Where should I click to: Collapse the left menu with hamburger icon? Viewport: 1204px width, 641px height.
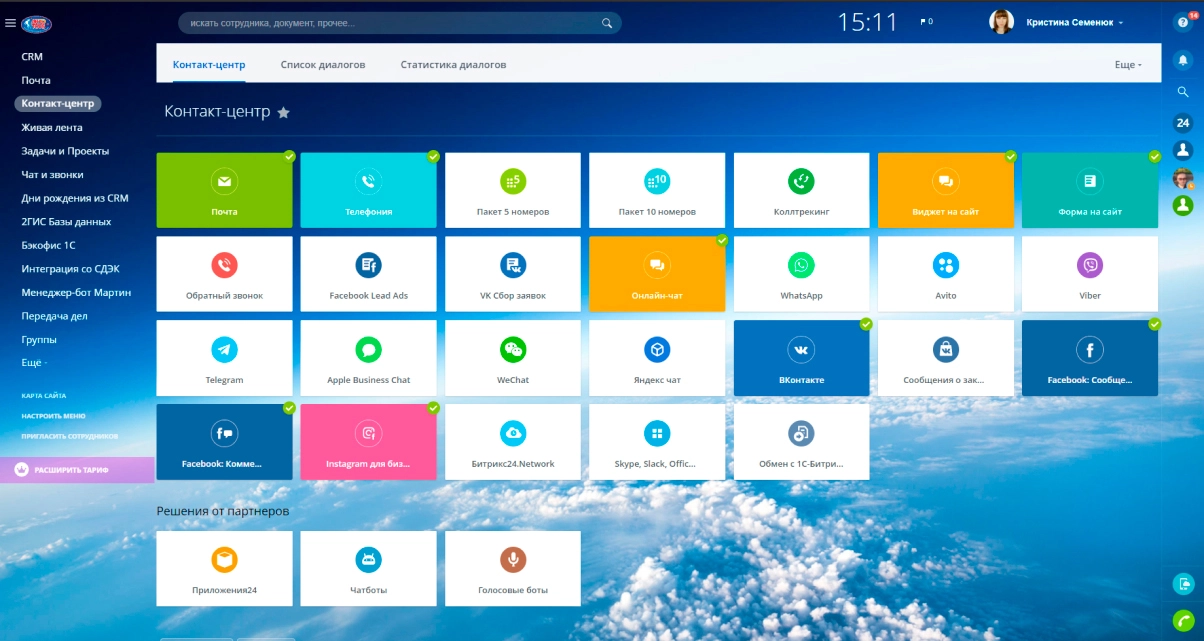[10, 23]
